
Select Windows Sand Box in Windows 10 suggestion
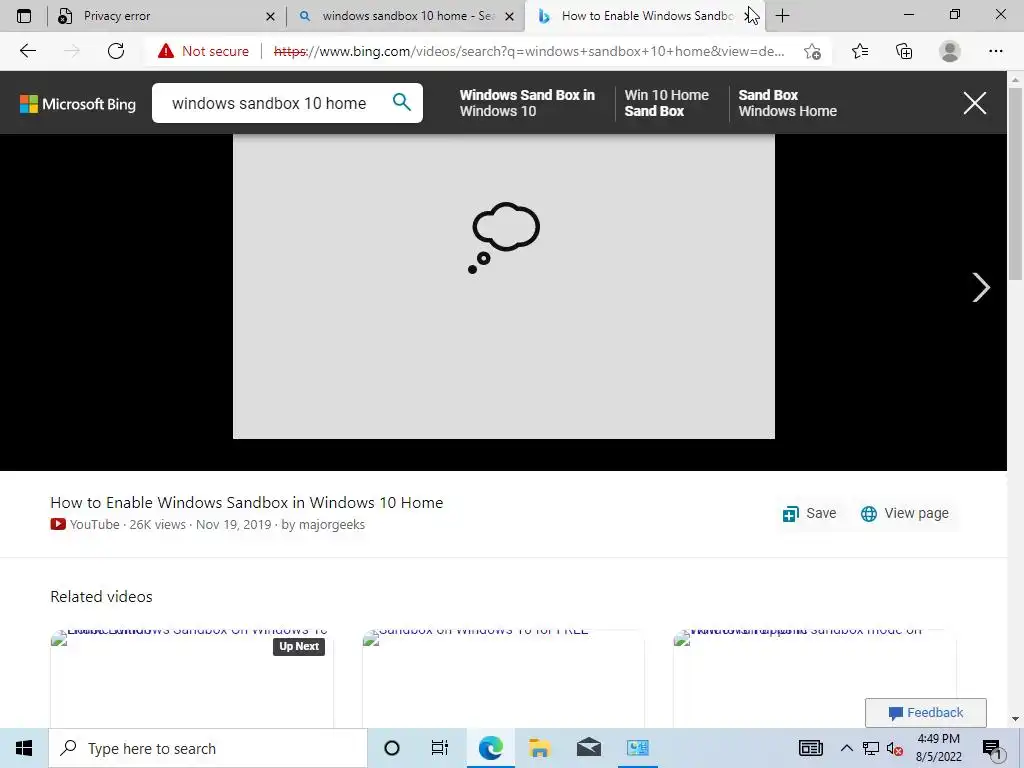[x=527, y=103]
